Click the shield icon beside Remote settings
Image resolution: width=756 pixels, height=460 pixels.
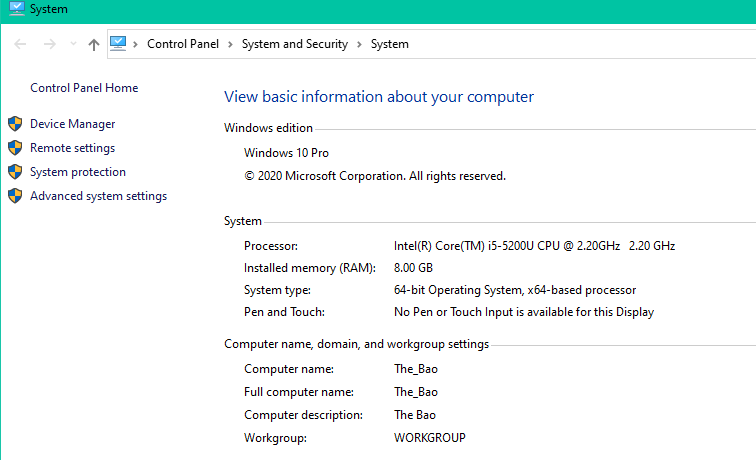pos(15,148)
